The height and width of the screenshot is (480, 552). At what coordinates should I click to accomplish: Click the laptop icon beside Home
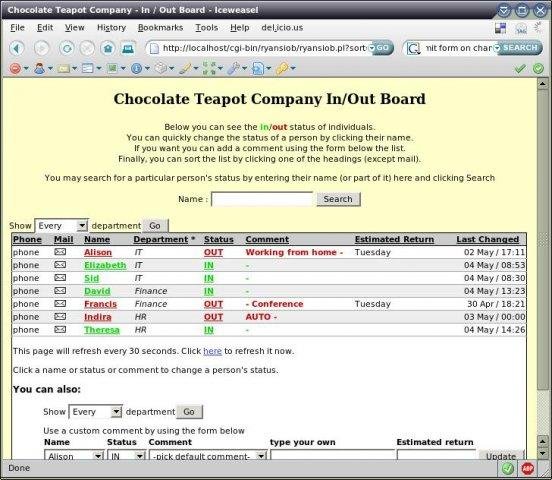coord(128,48)
